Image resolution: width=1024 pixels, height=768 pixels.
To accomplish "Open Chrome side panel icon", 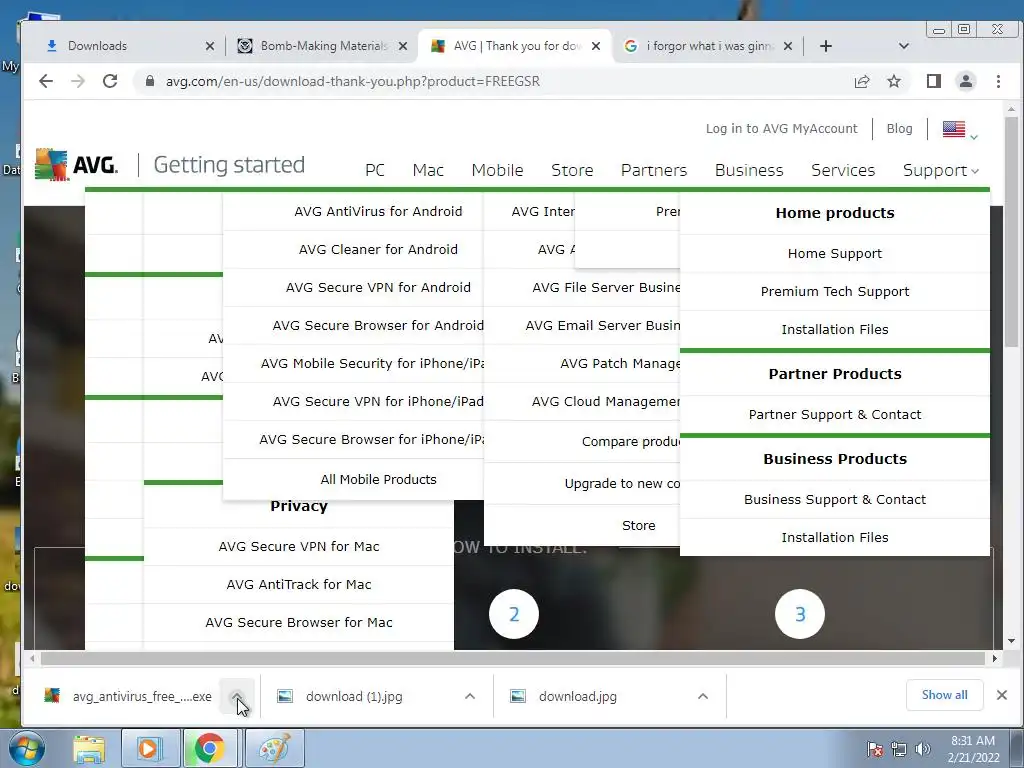I will 934,81.
